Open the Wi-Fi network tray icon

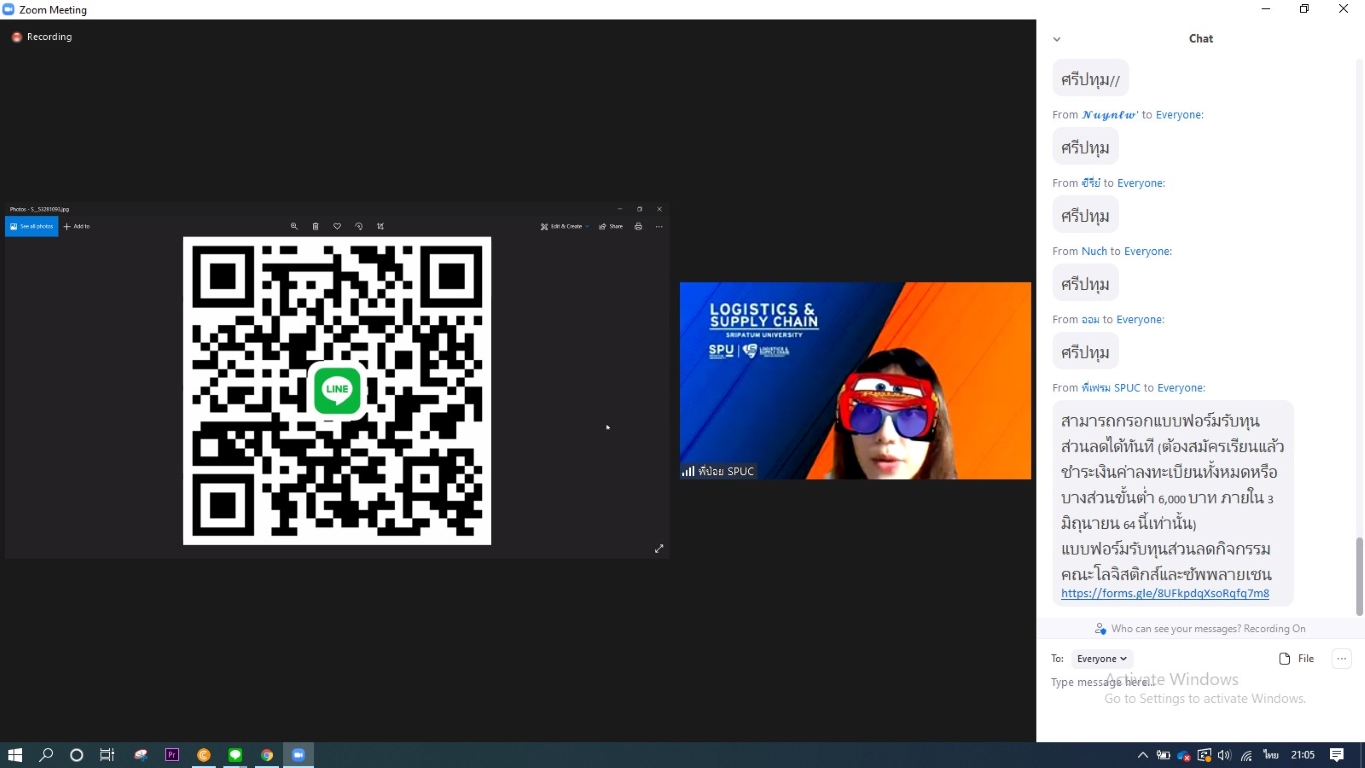(x=1246, y=755)
